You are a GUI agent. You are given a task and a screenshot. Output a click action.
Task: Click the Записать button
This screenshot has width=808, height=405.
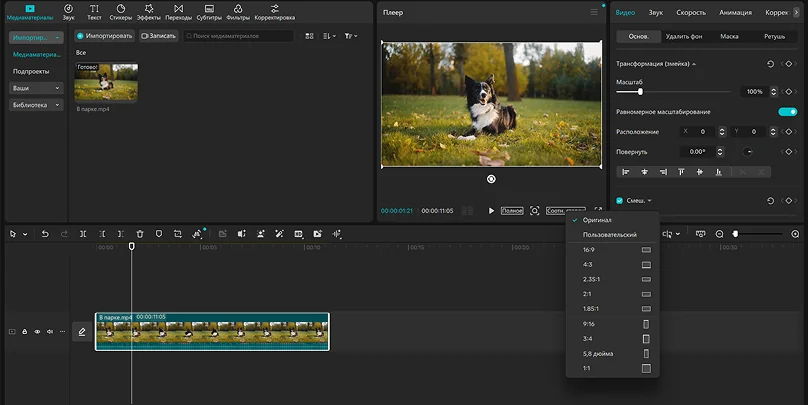point(158,36)
